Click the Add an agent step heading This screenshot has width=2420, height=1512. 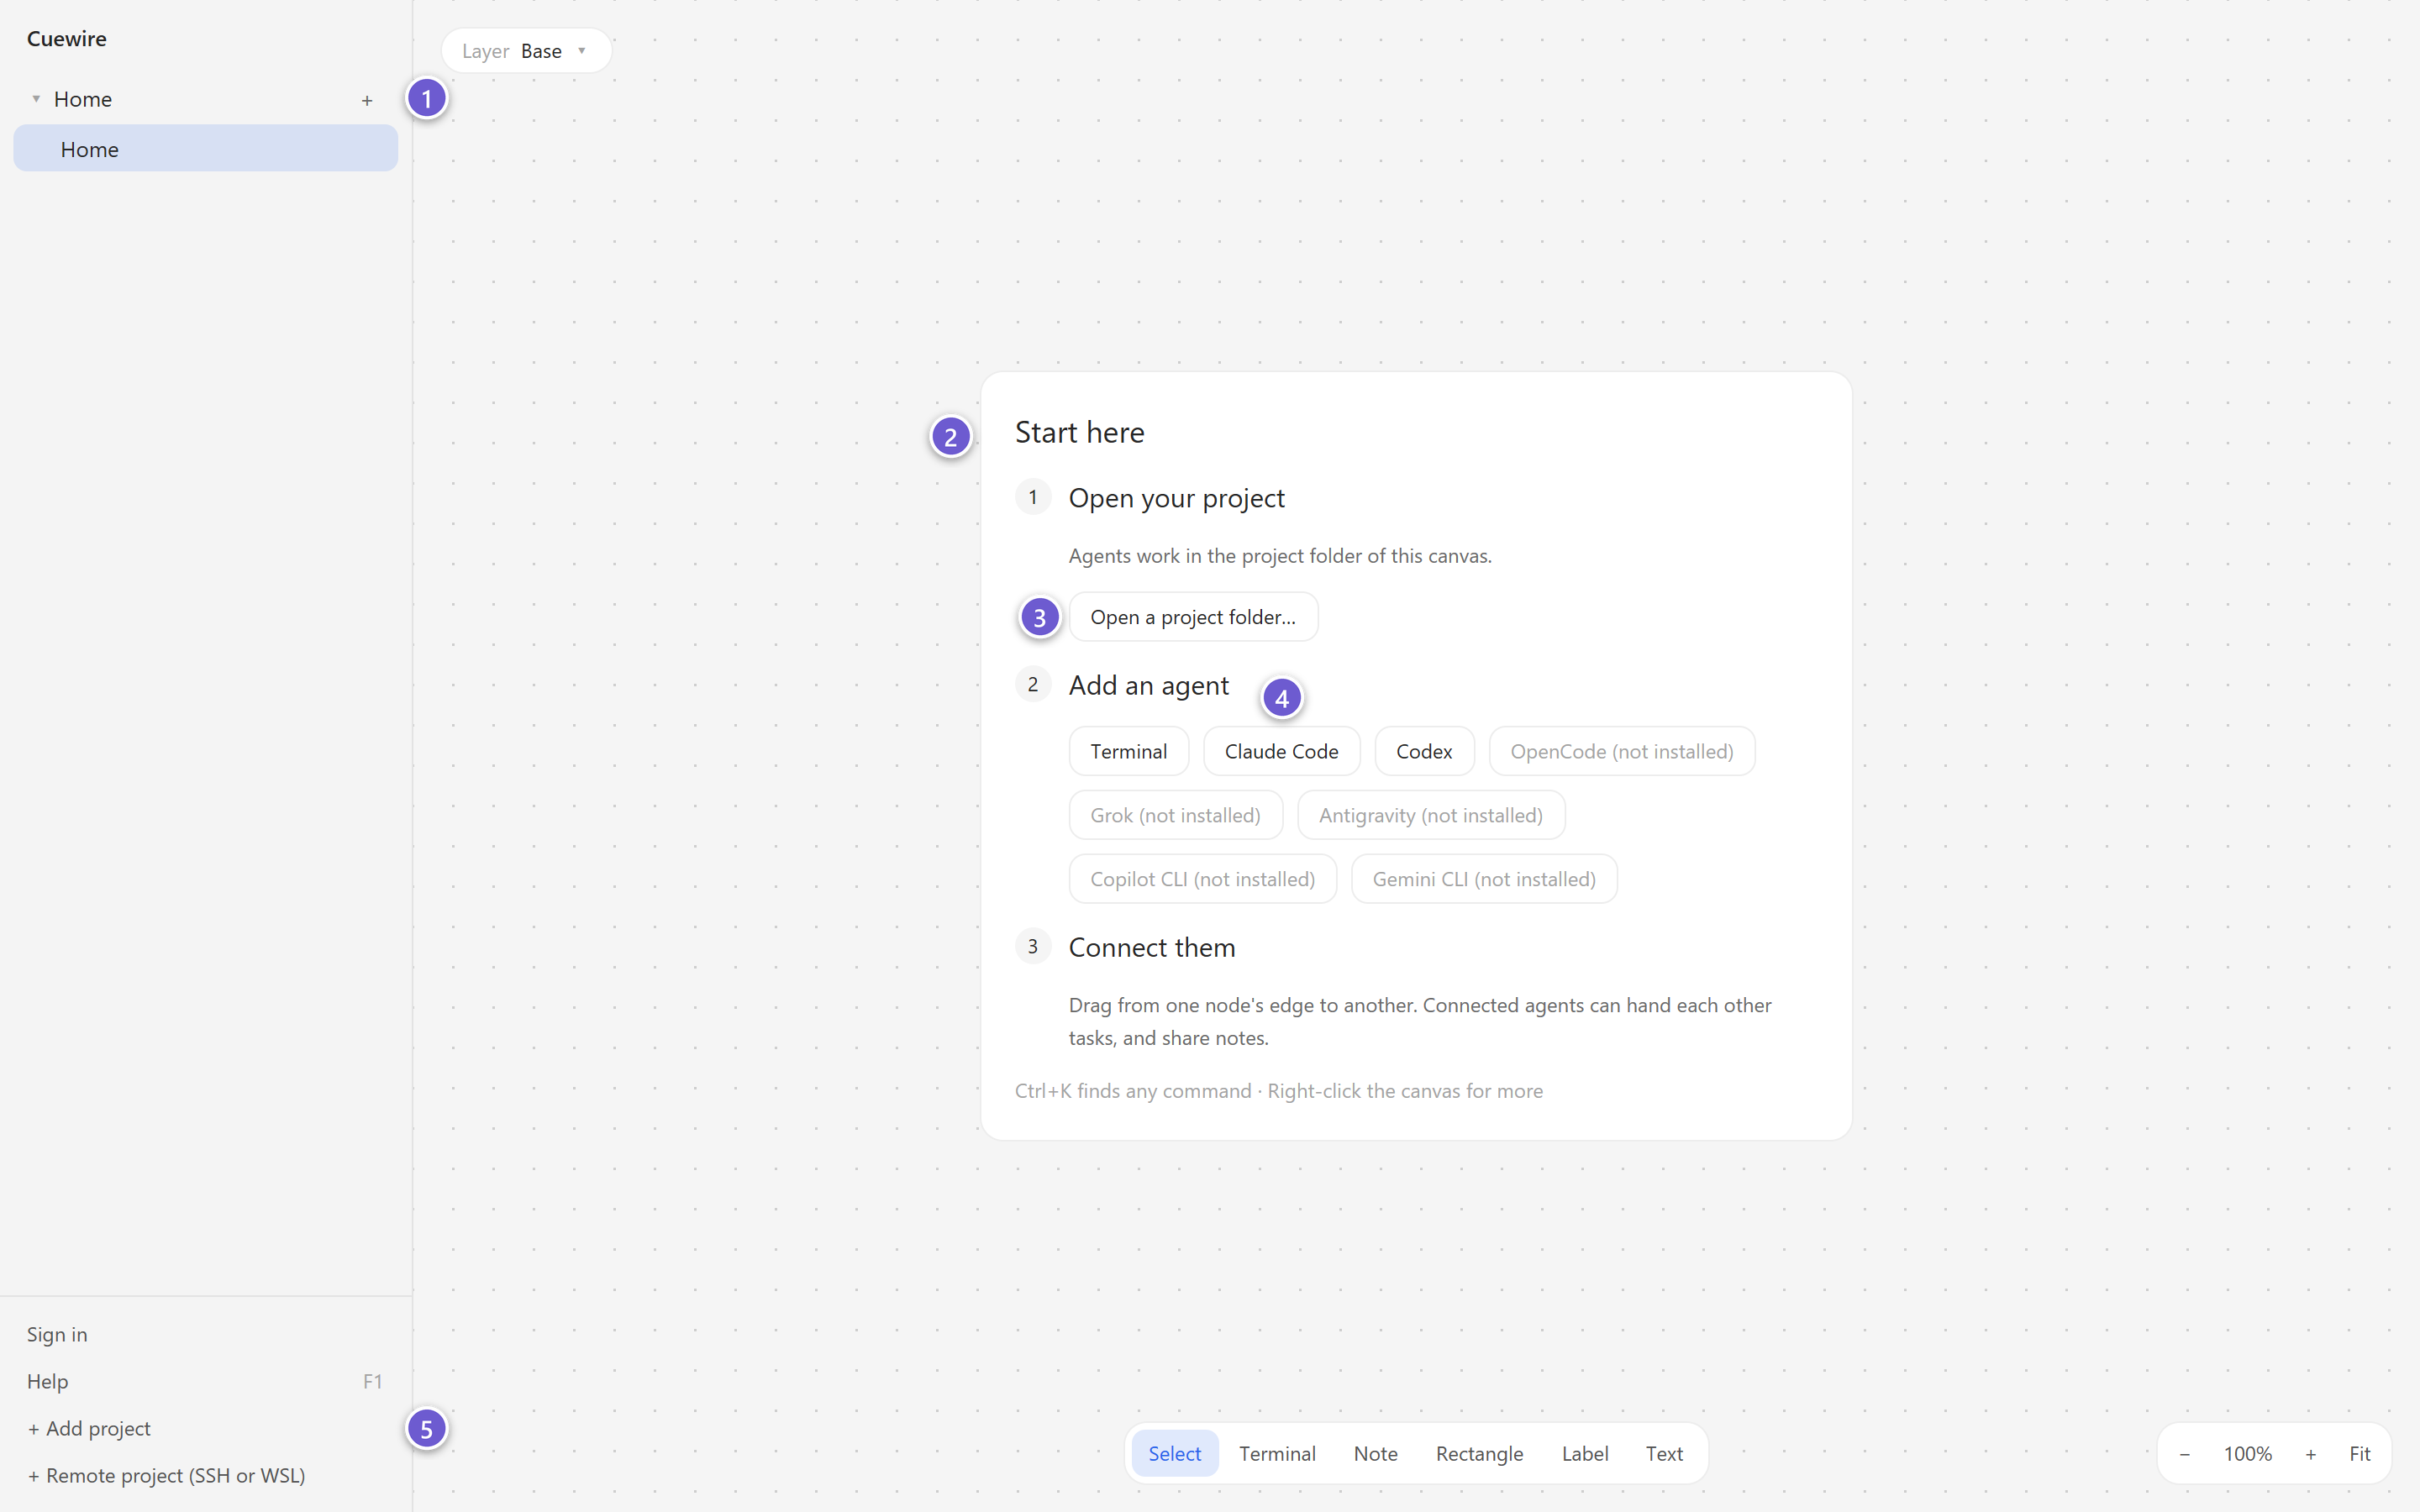click(x=1148, y=685)
